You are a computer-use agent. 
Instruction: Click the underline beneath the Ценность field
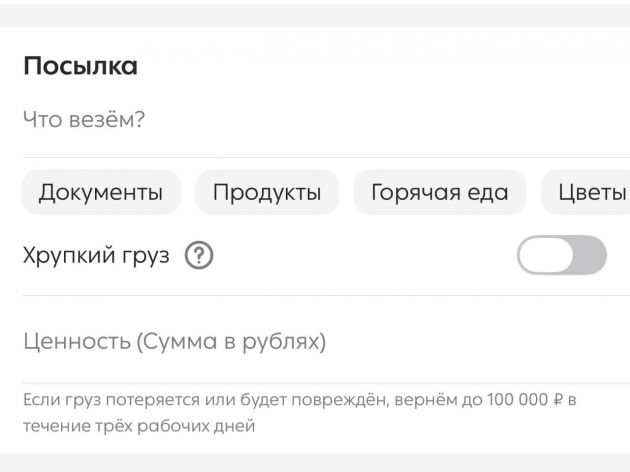tap(326, 383)
